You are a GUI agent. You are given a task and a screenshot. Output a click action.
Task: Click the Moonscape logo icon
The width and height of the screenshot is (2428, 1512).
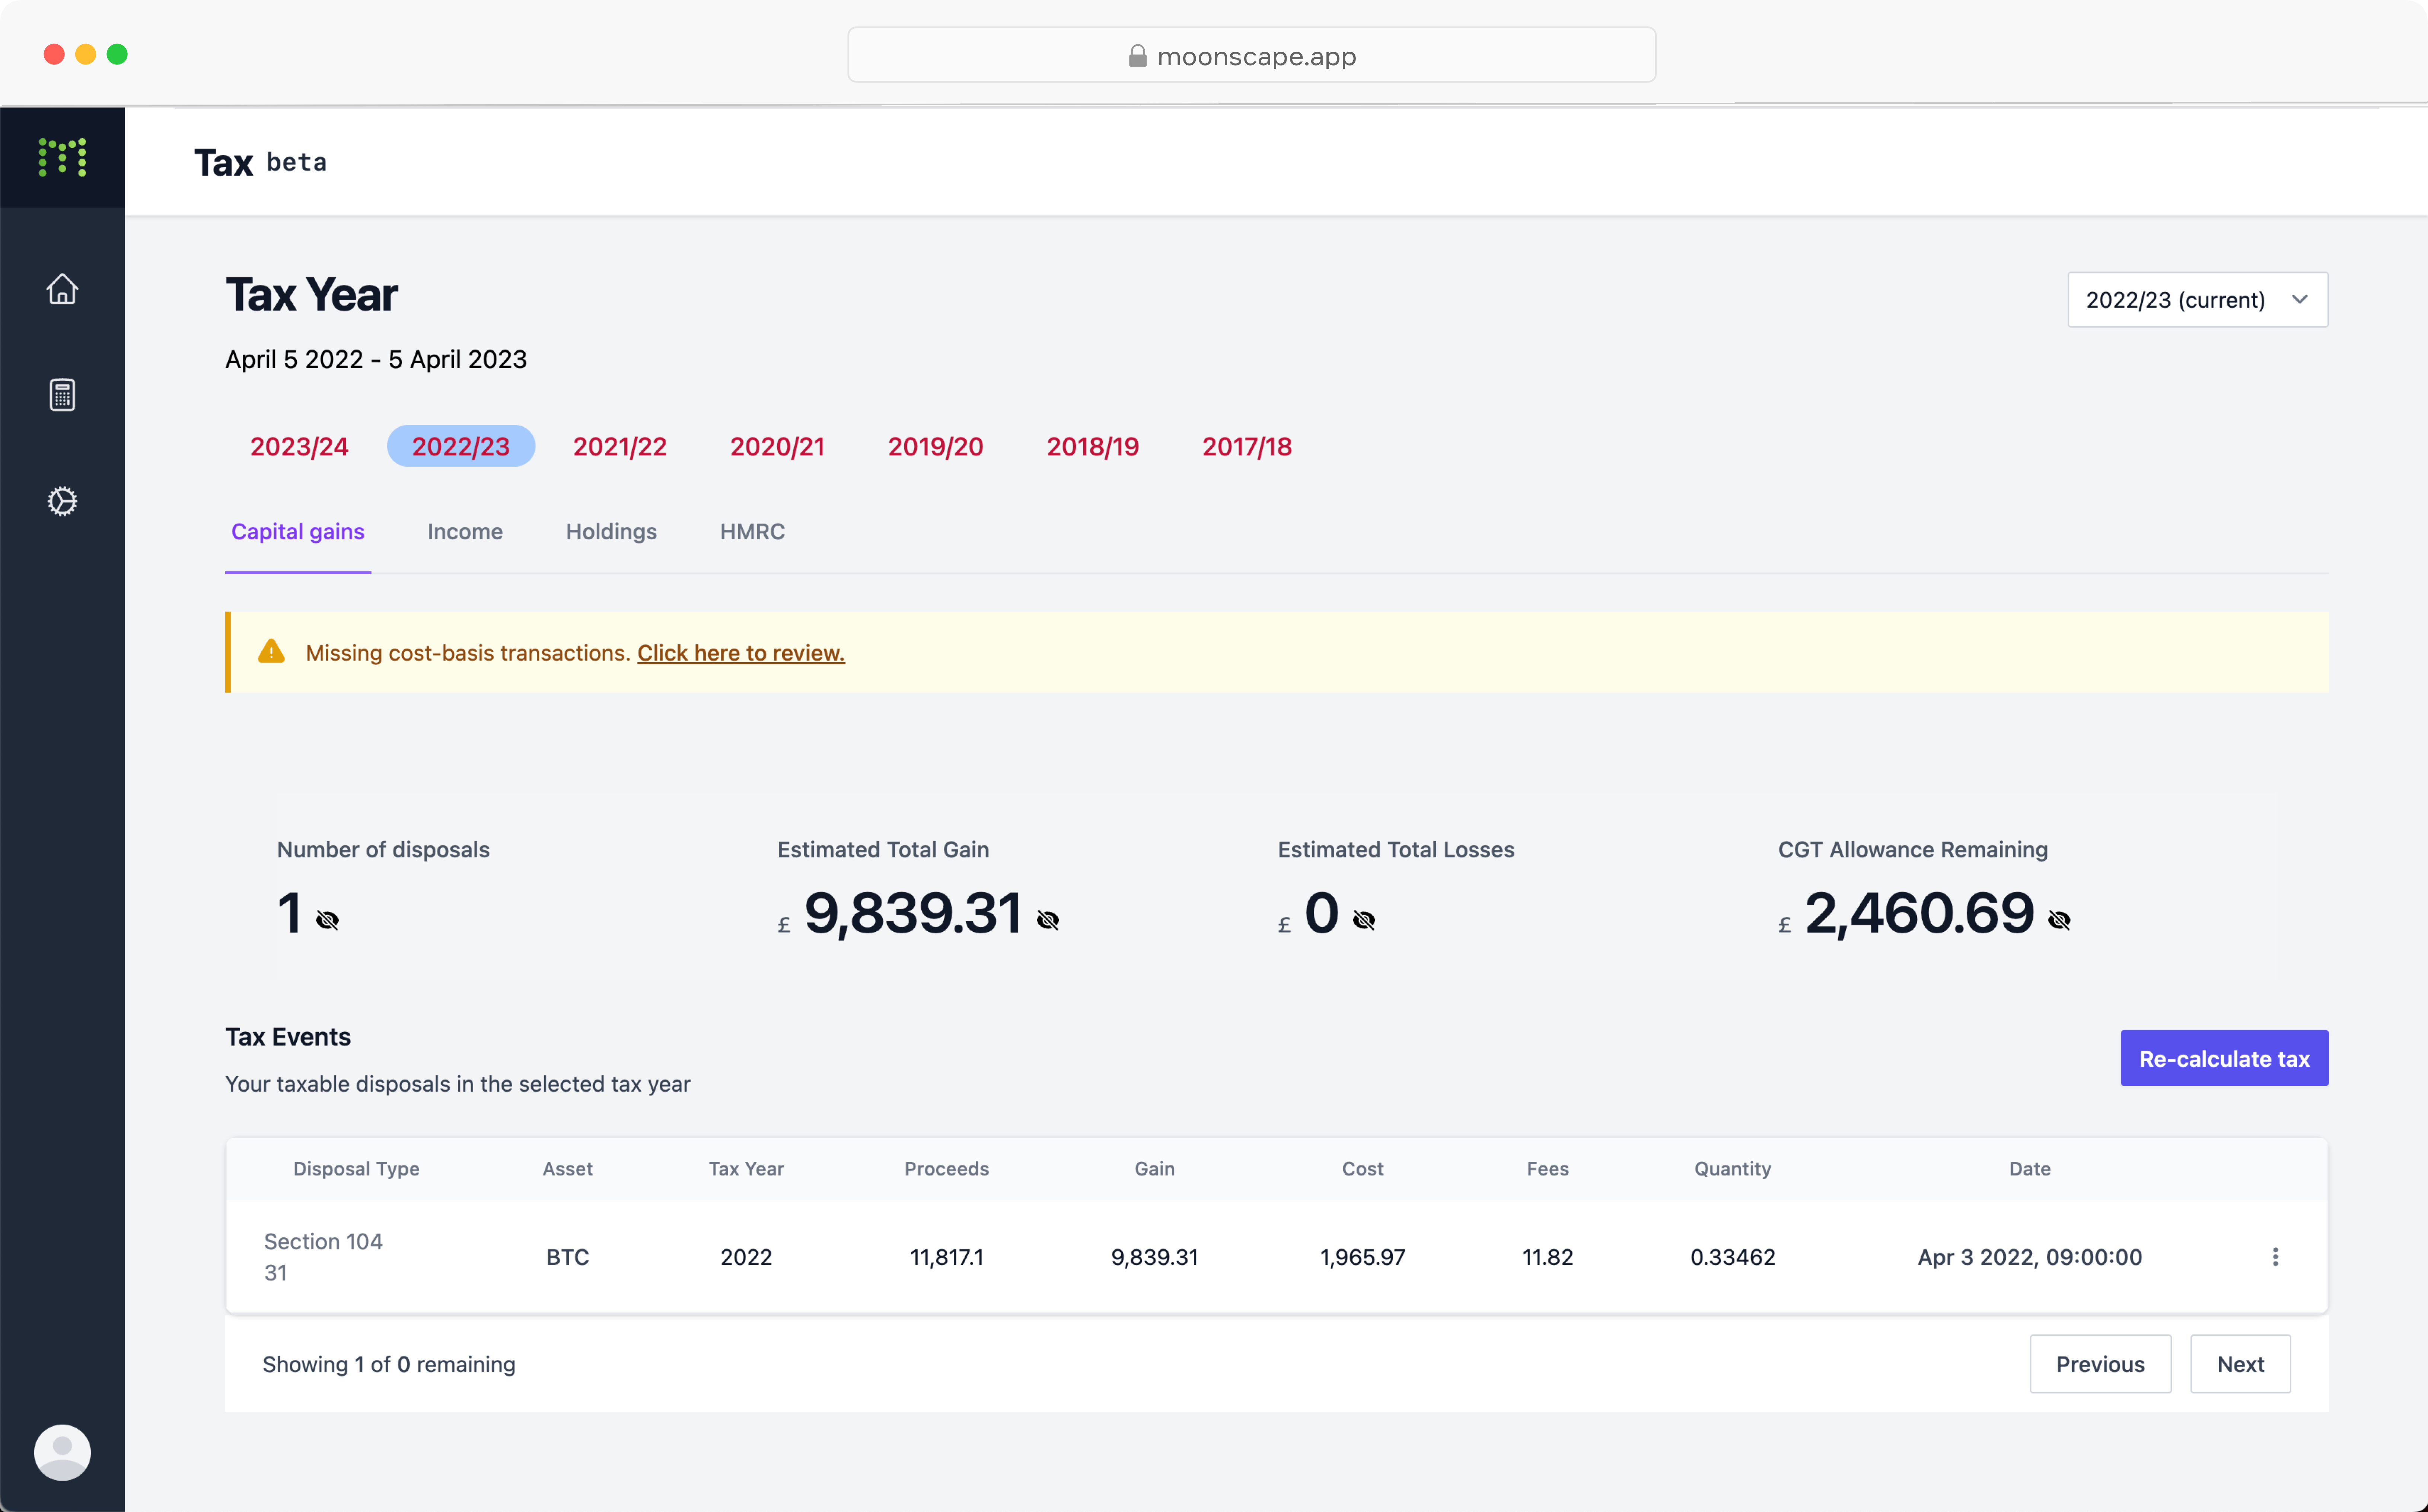click(62, 157)
